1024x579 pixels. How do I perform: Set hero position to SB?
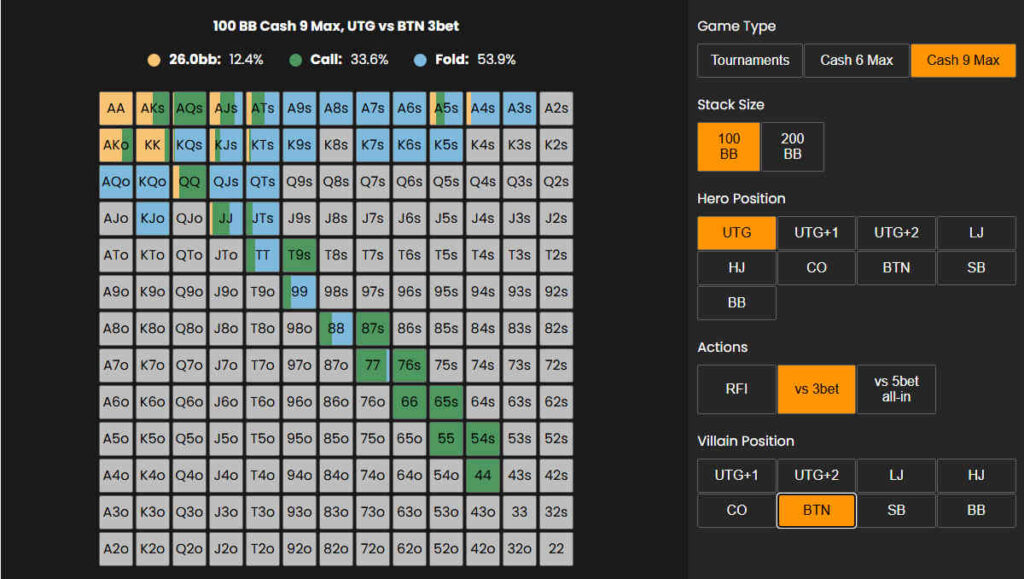976,268
